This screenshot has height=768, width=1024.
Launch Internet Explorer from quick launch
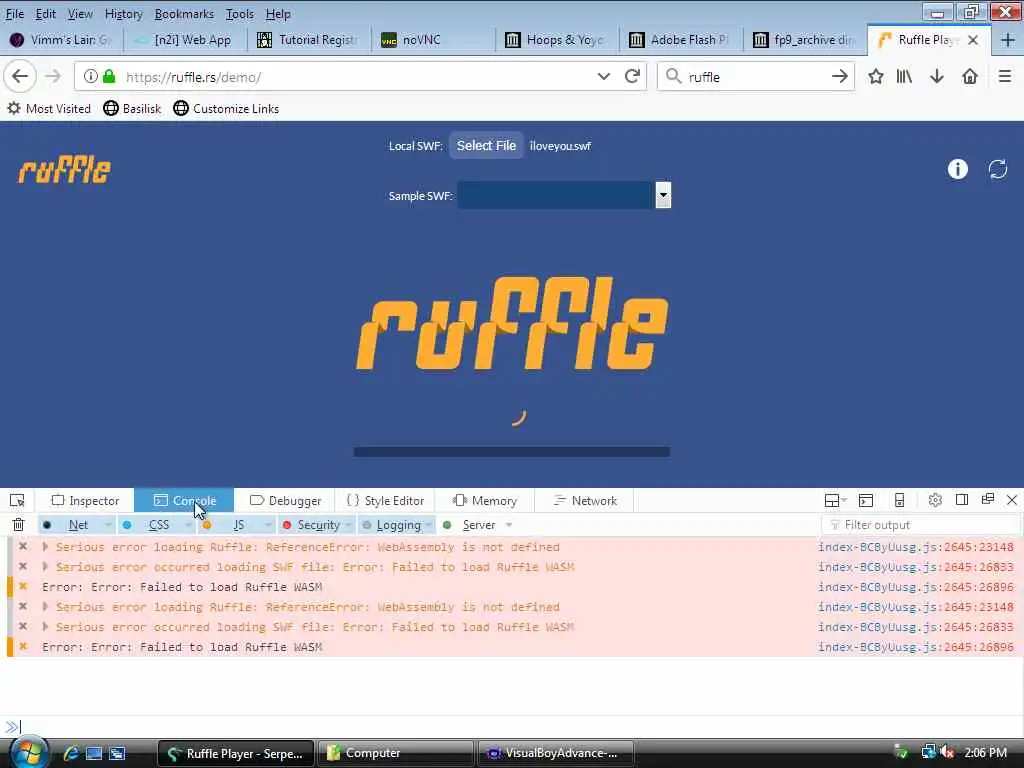click(x=71, y=753)
